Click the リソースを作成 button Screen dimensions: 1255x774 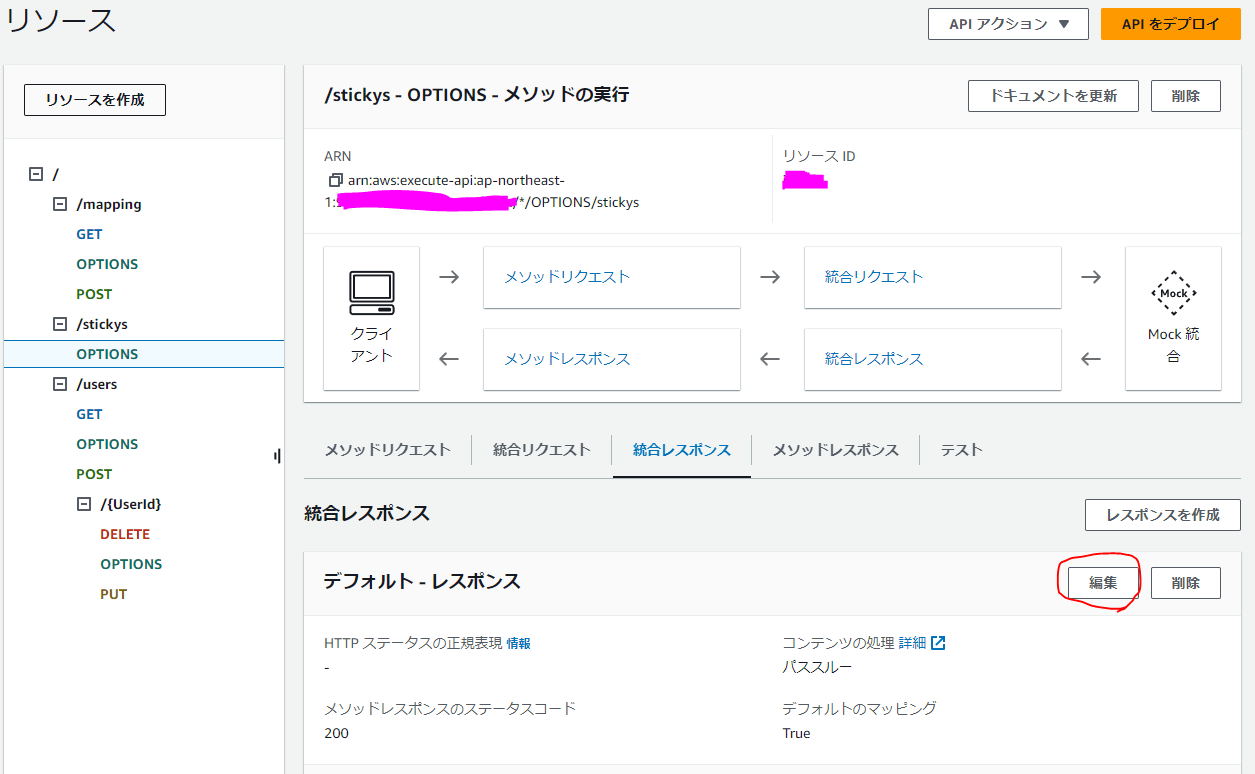(x=94, y=99)
